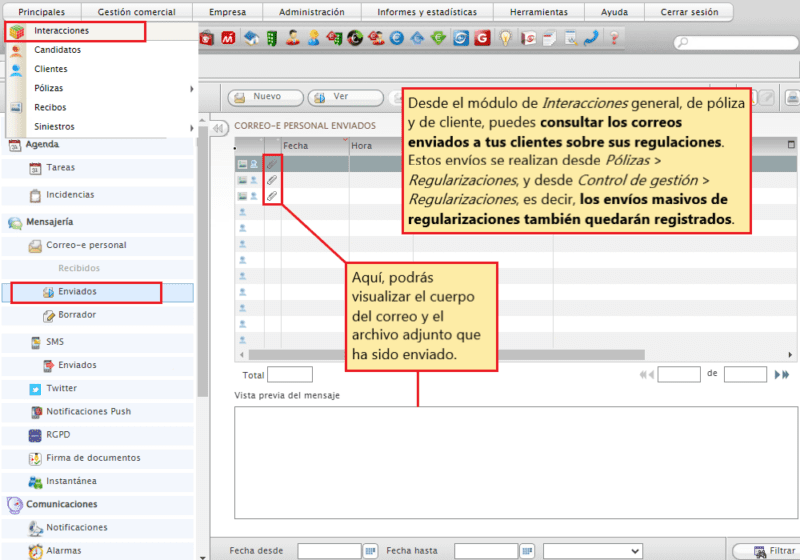
Task: Click the blue phone icon in toolbar
Action: pos(590,38)
